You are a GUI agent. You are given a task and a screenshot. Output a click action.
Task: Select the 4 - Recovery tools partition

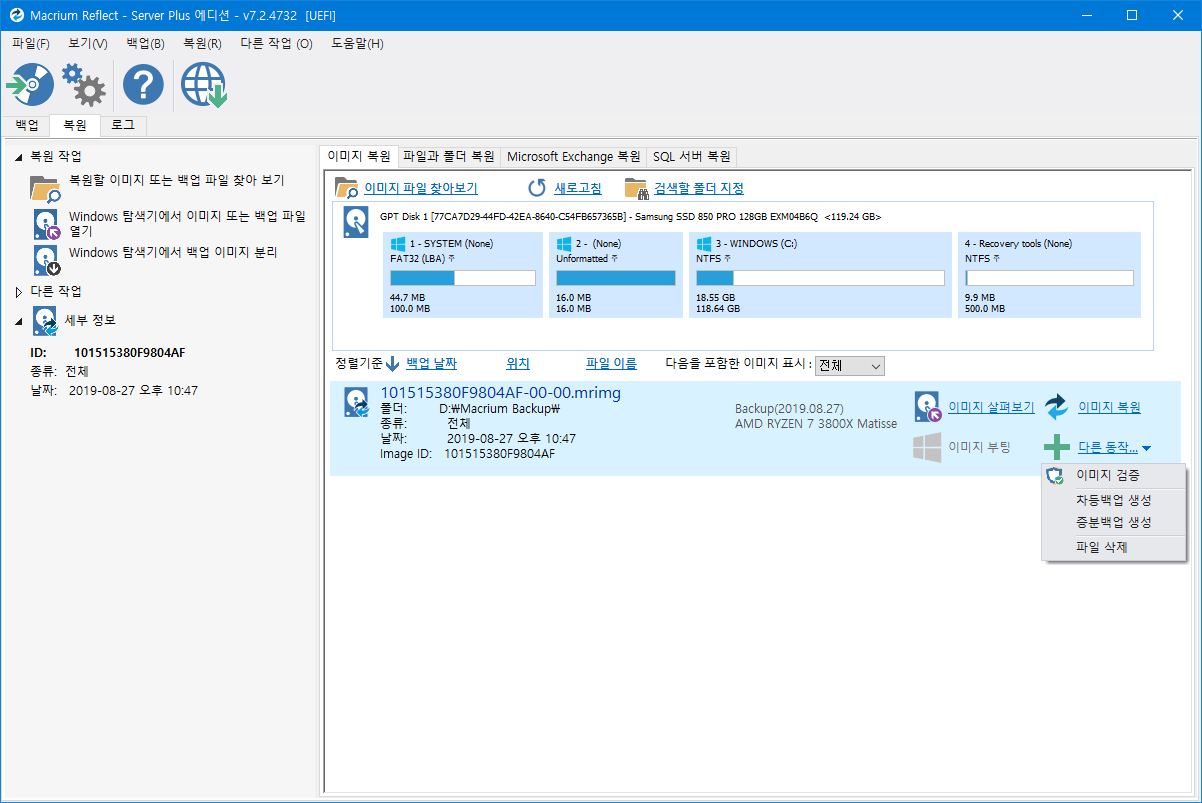click(1049, 275)
